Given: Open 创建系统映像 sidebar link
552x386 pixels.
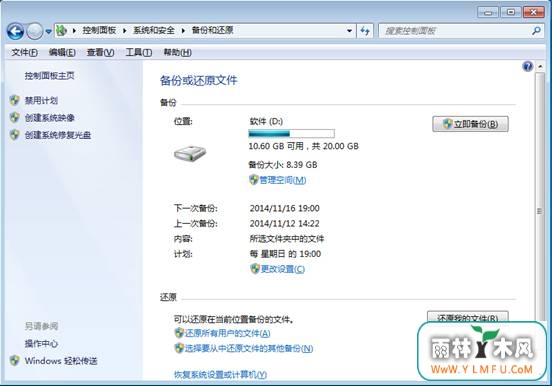Looking at the screenshot, I should [50, 118].
